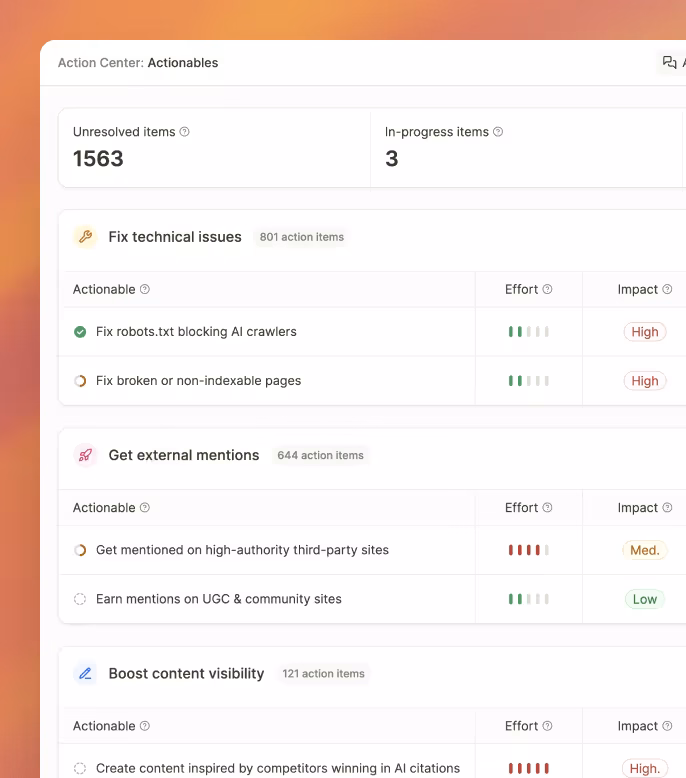Screen dimensions: 686x778
Task: Open the Action Center breadcrumb
Action: click(x=100, y=63)
